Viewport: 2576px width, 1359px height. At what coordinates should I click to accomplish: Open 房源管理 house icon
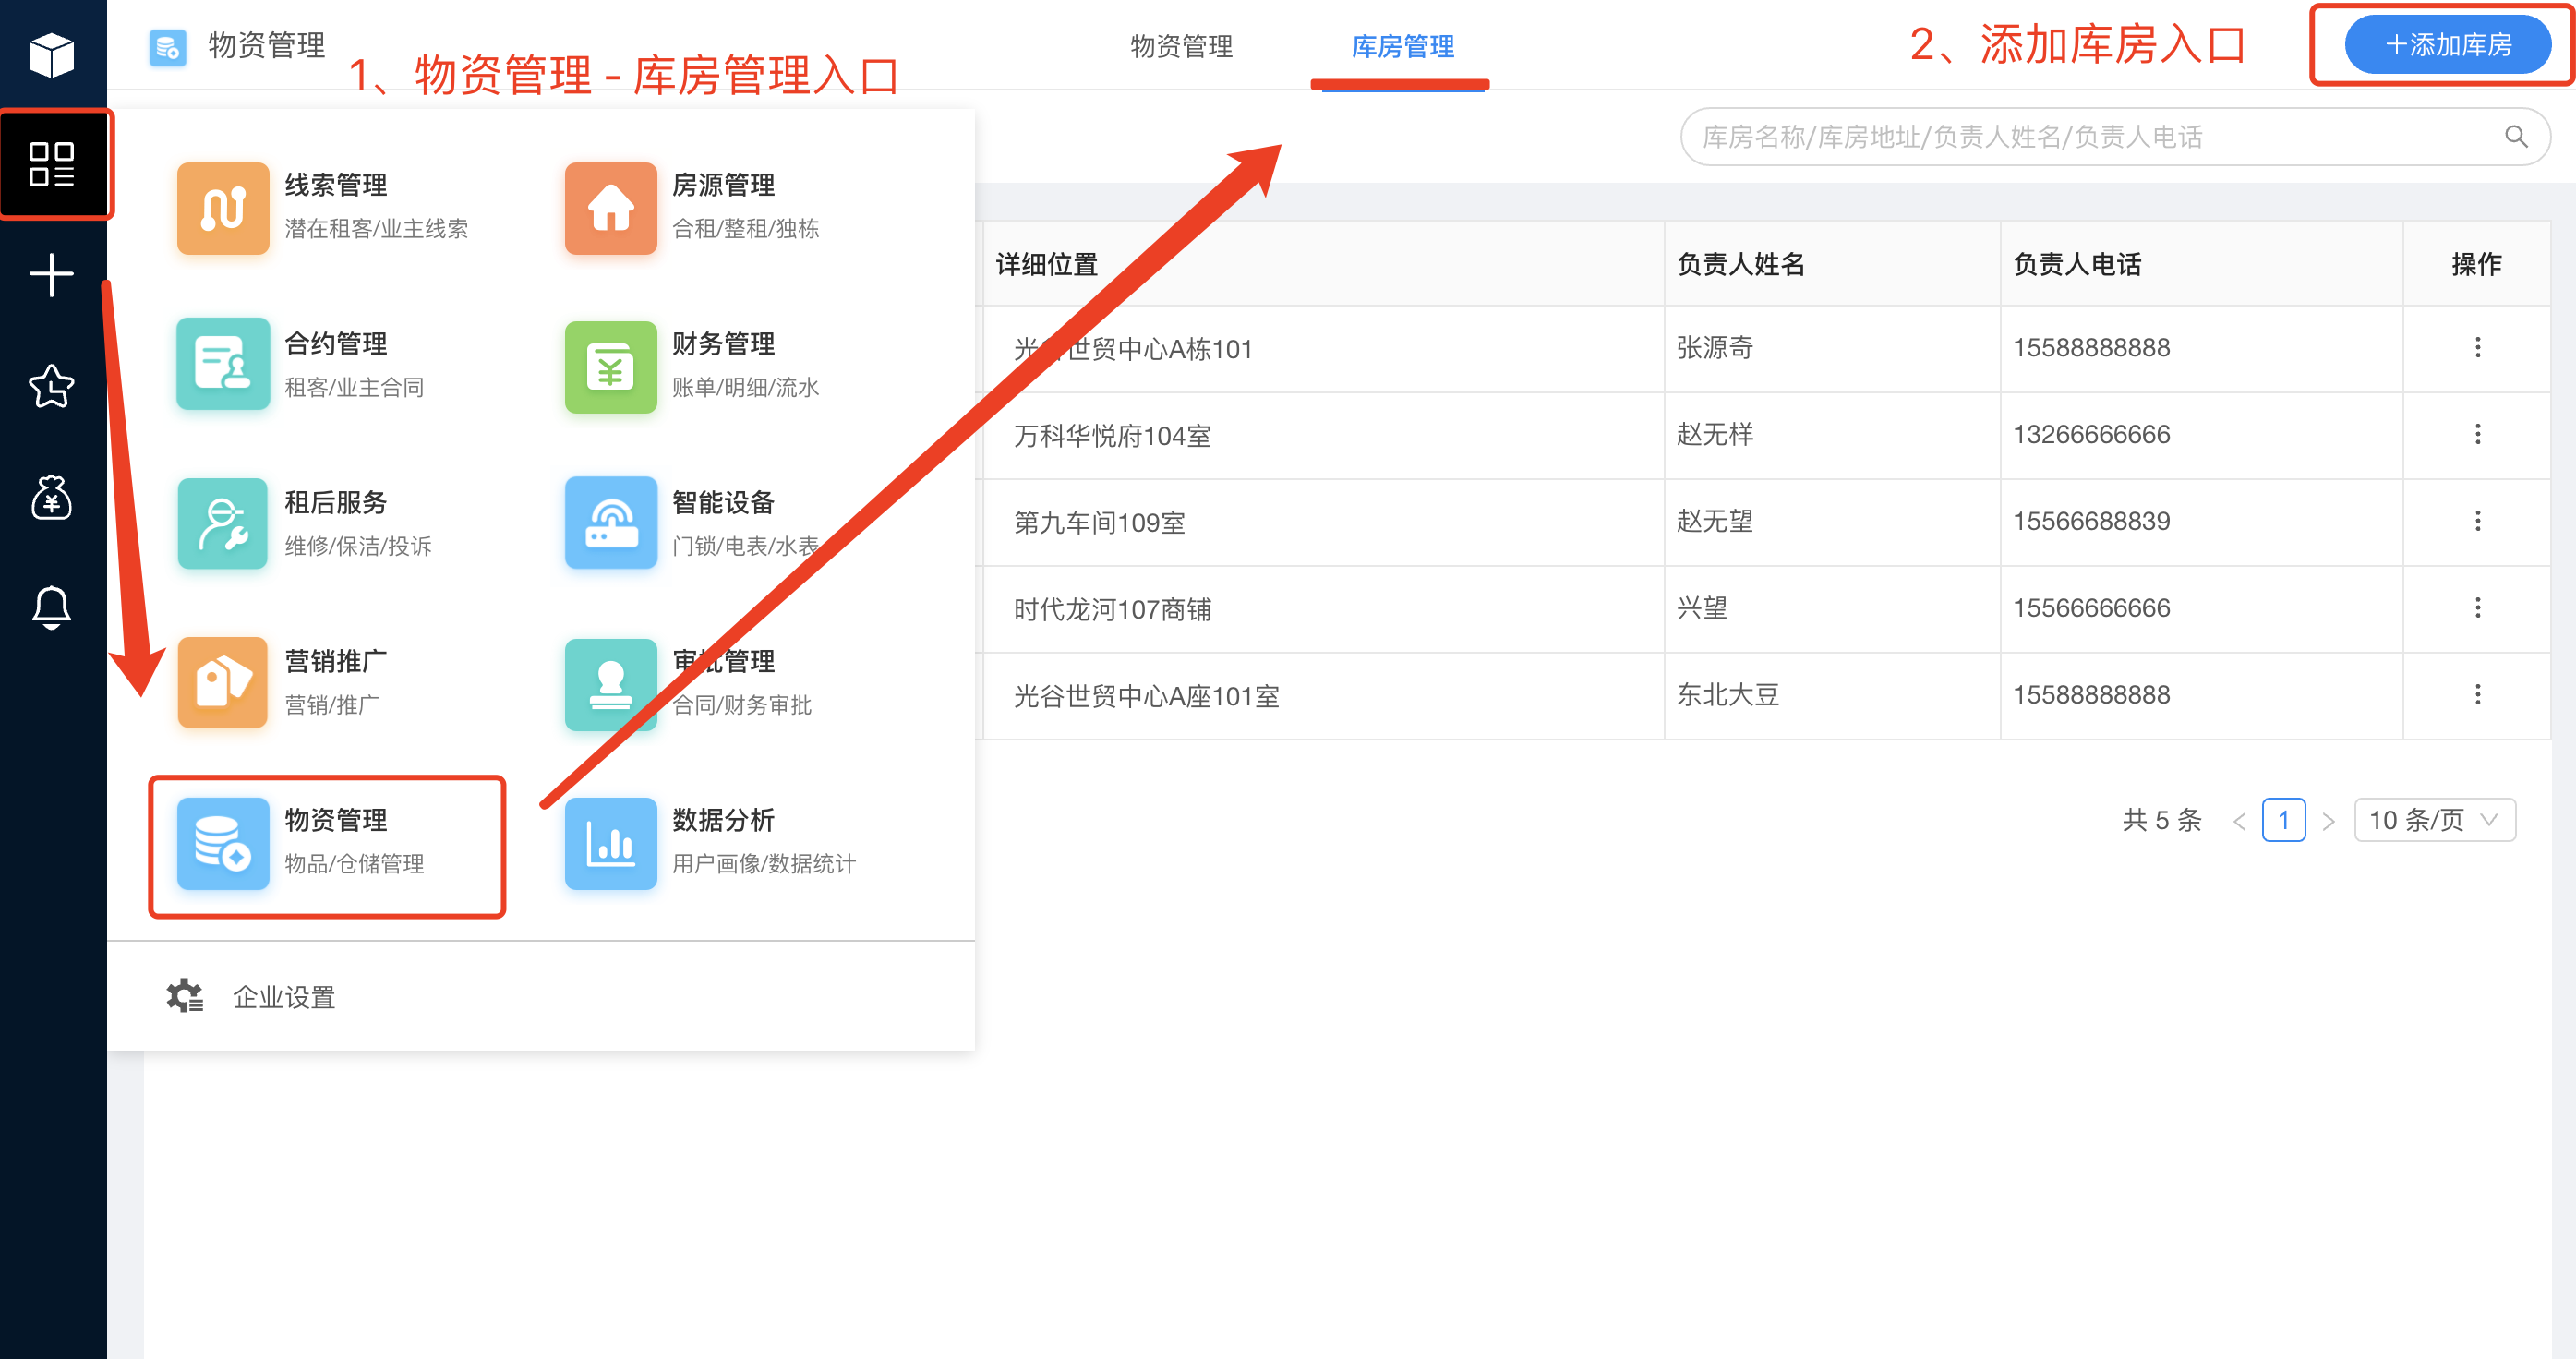[611, 208]
